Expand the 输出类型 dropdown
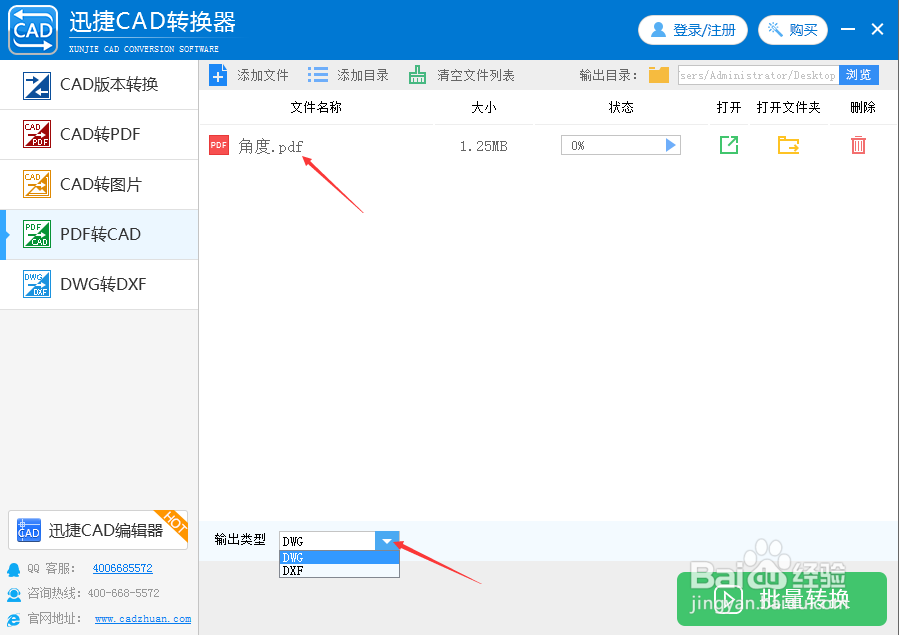 tap(388, 541)
